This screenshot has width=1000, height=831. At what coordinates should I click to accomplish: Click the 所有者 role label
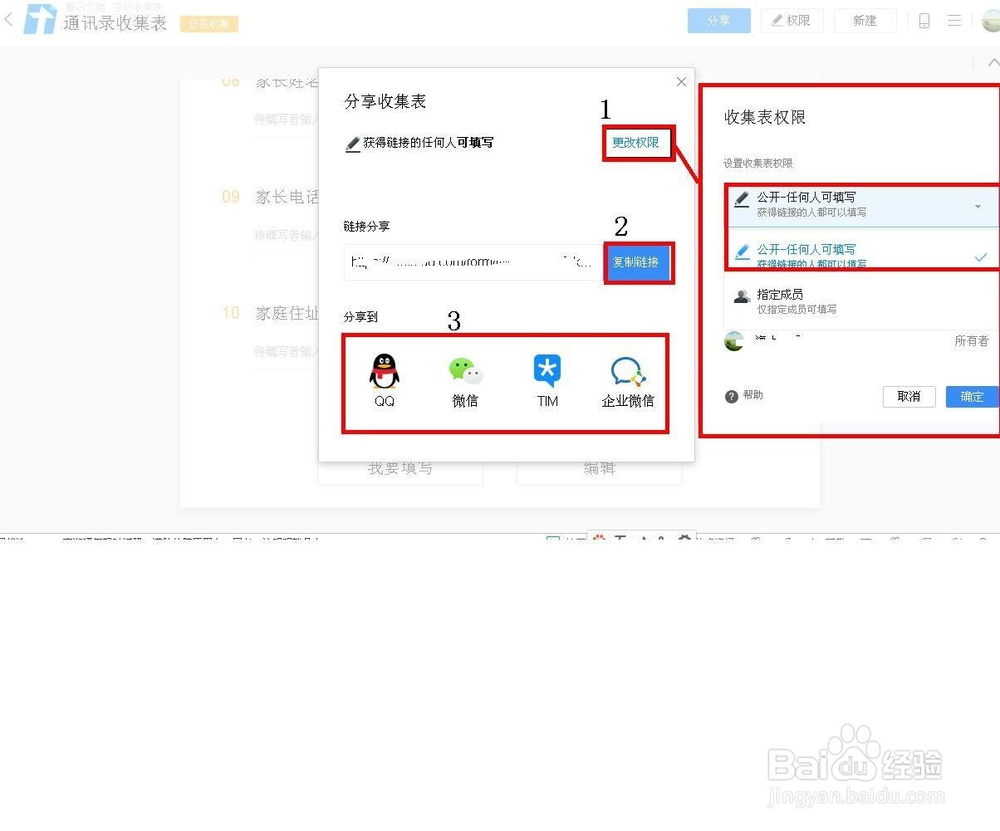click(x=971, y=341)
